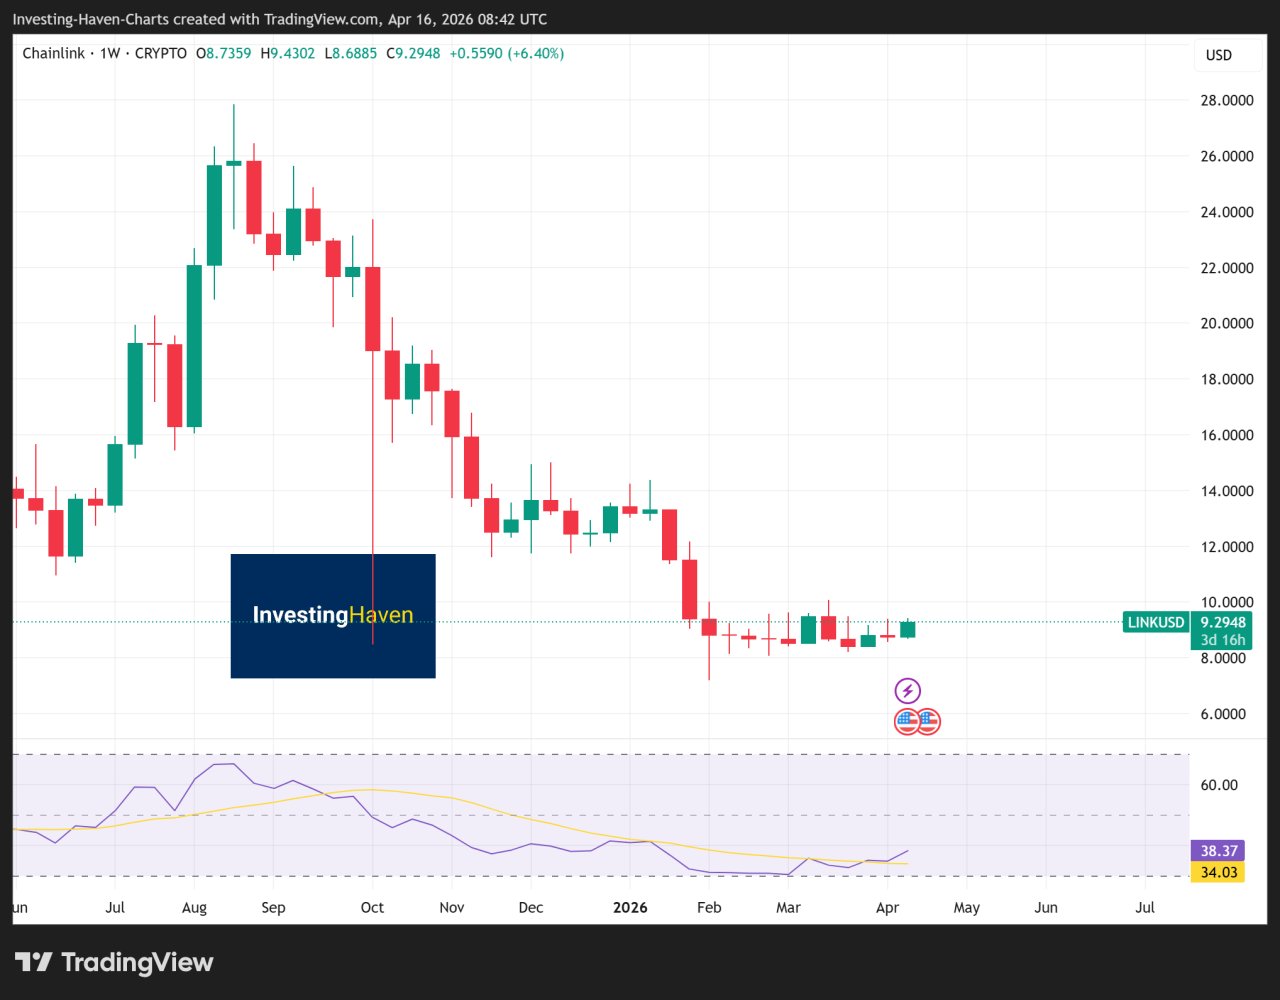The height and width of the screenshot is (1000, 1280).
Task: Click the Feb label on time axis
Action: 709,908
